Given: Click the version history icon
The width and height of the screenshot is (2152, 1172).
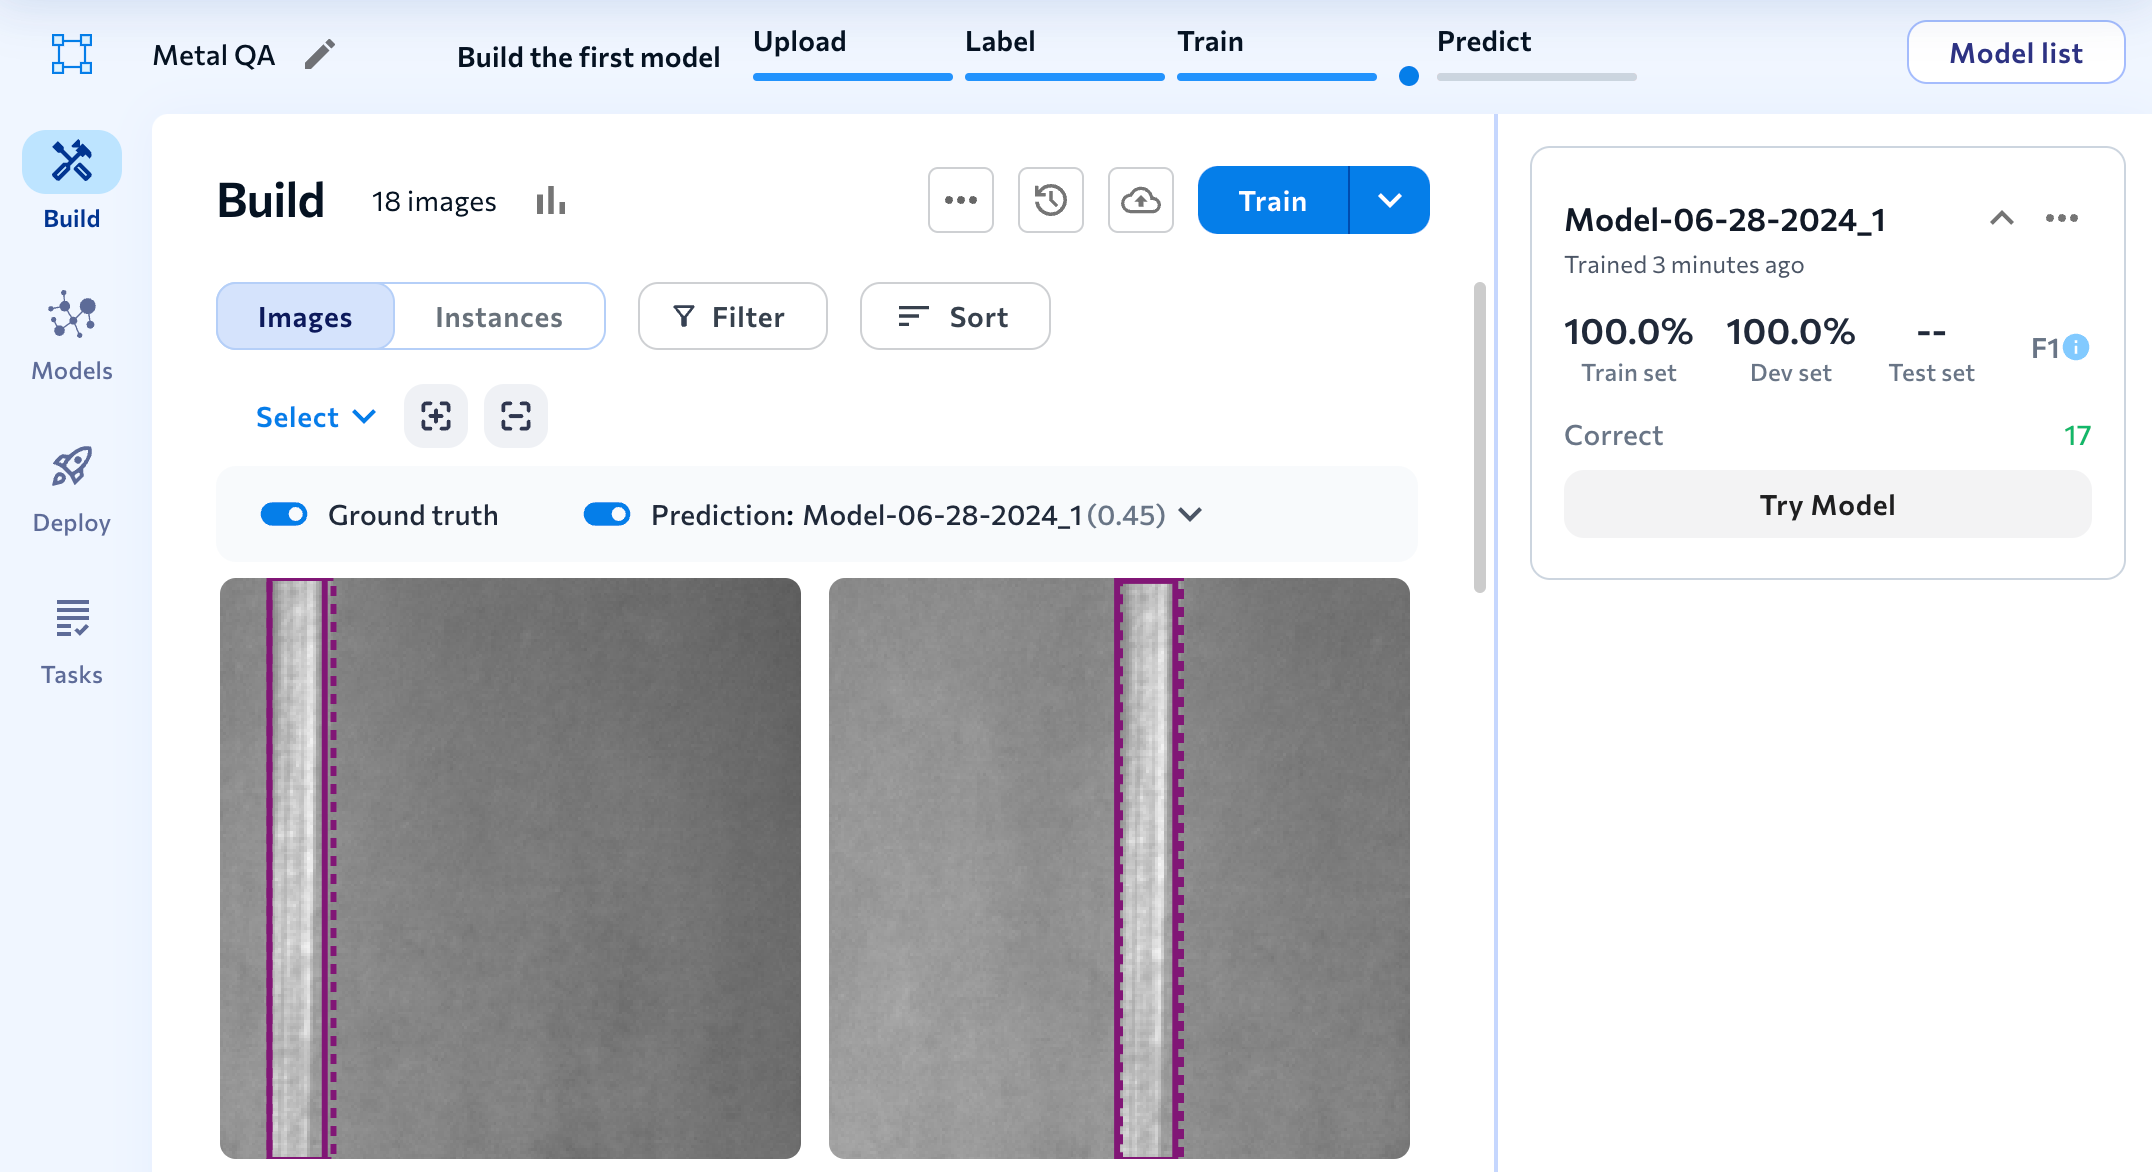Looking at the screenshot, I should [1050, 200].
